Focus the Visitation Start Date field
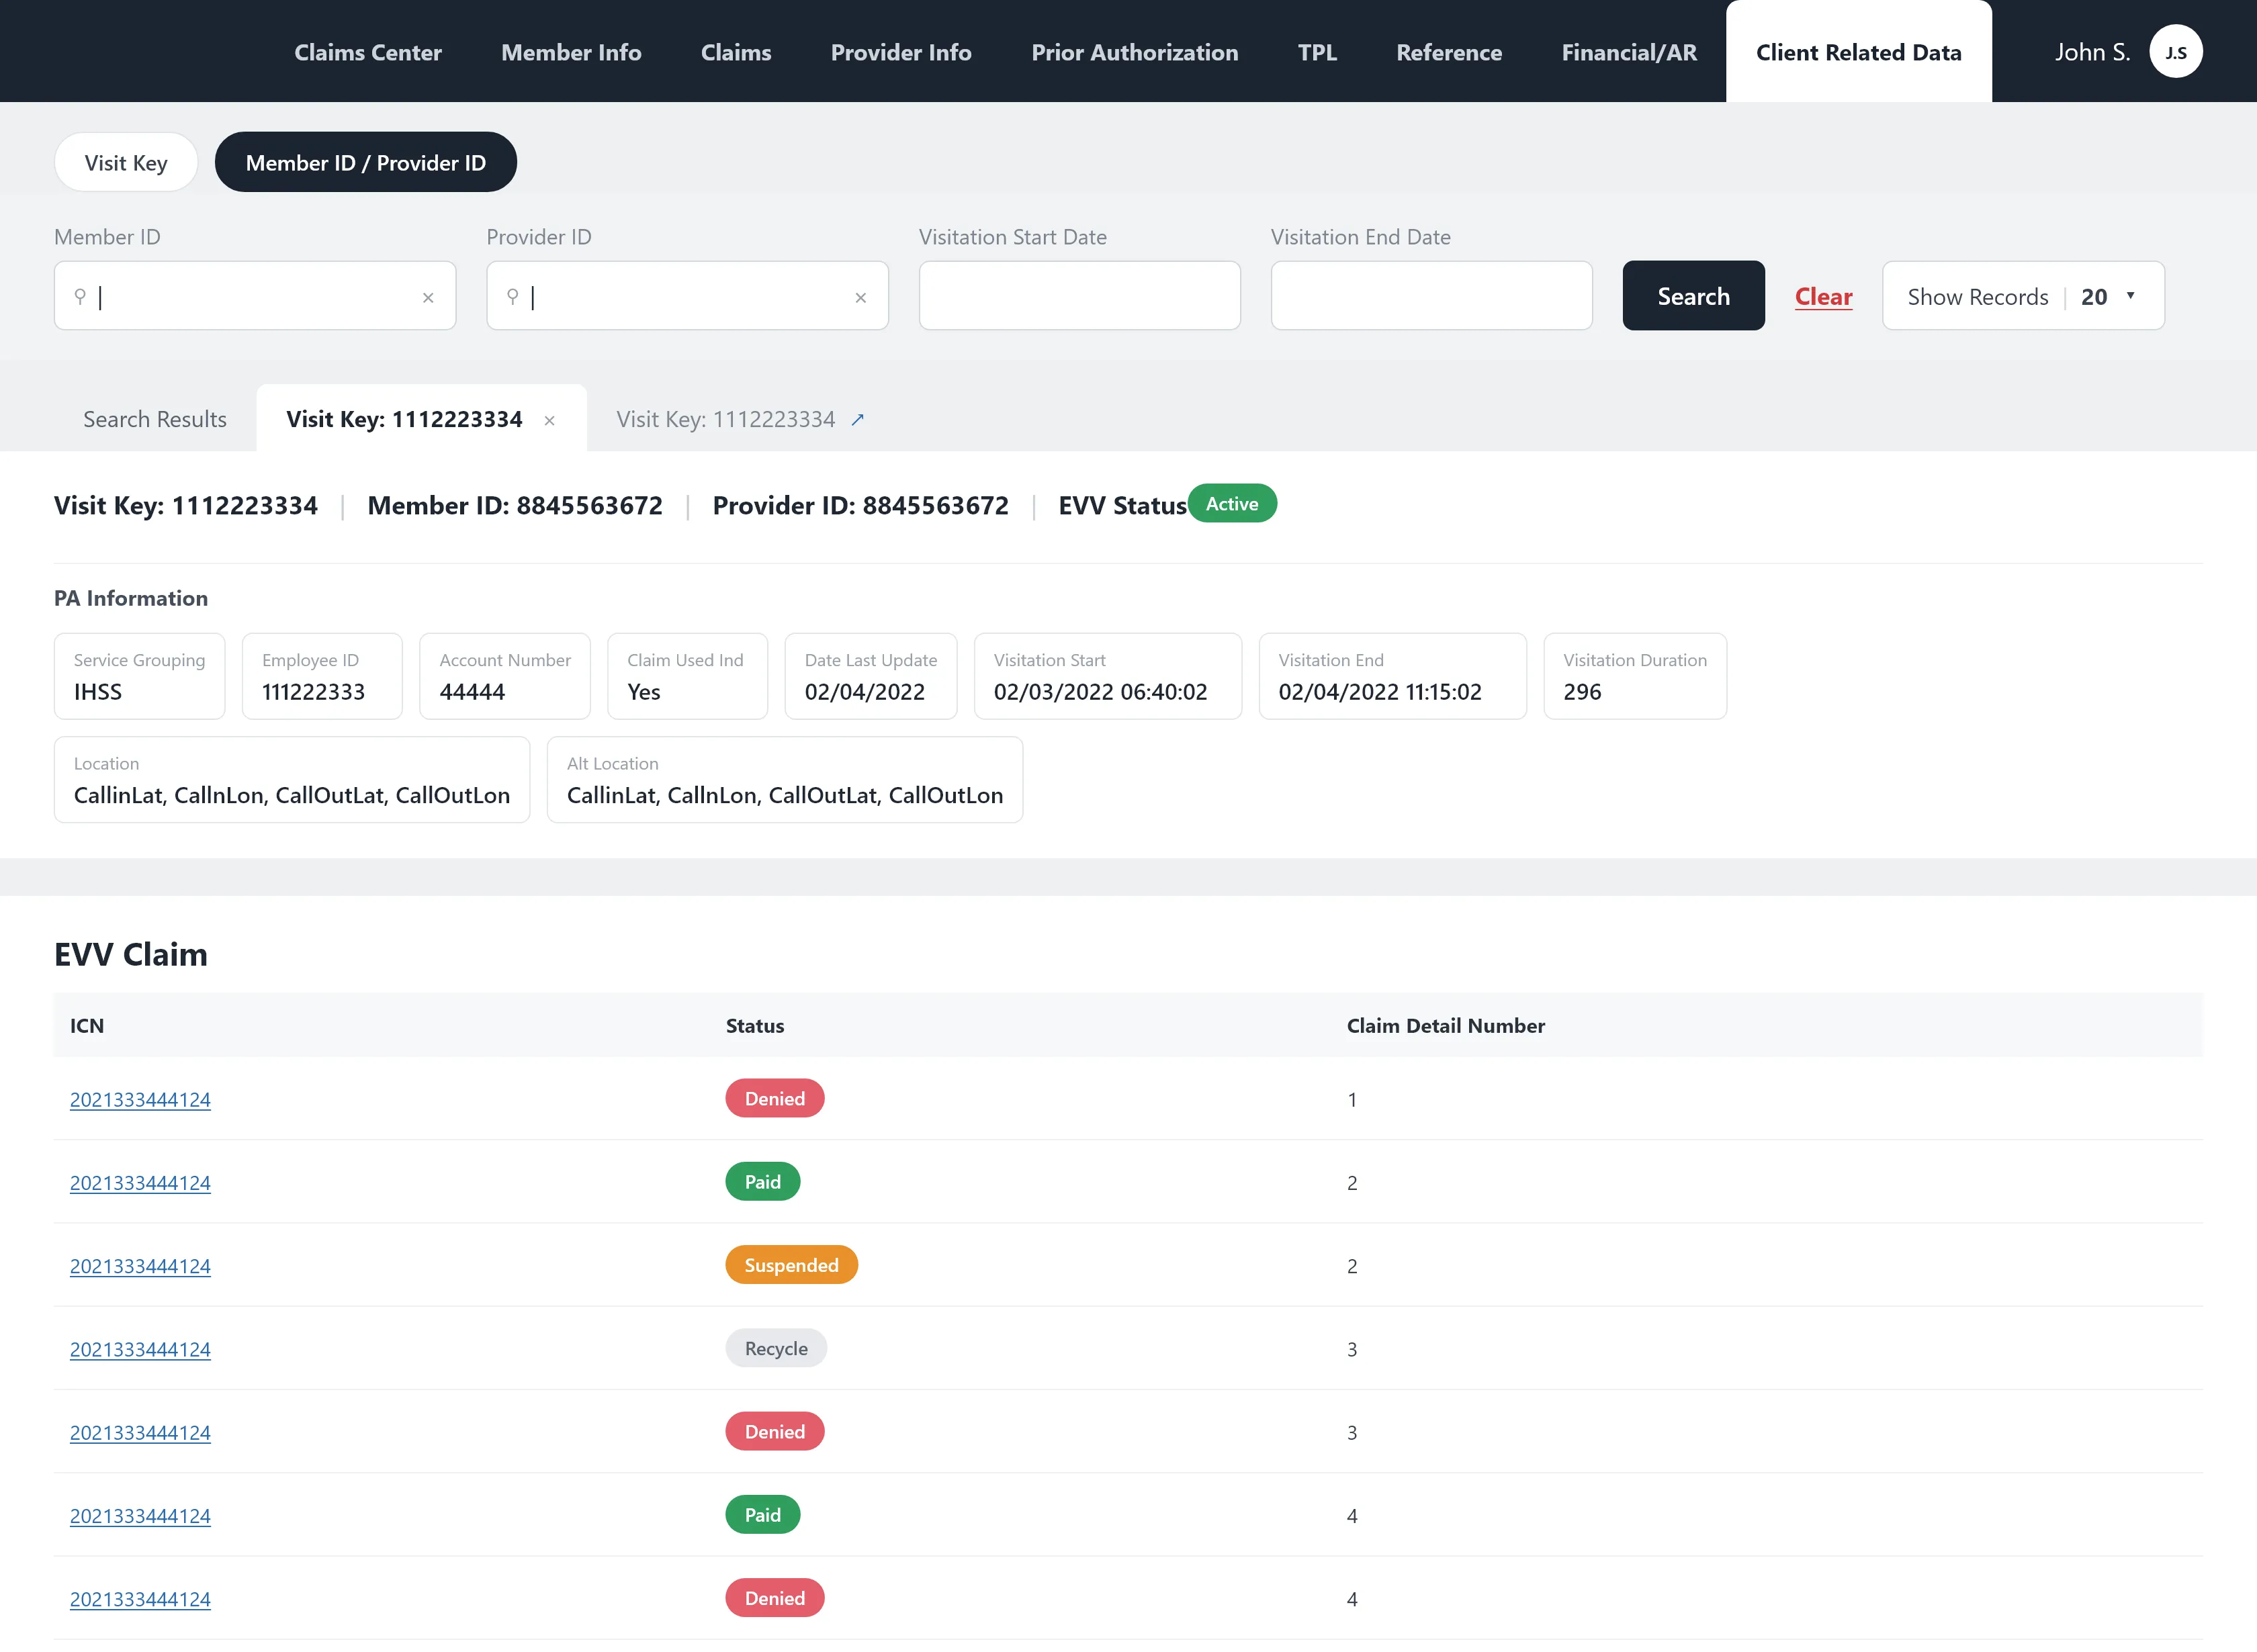Screen dimensions: 2257x1652 [1079, 296]
